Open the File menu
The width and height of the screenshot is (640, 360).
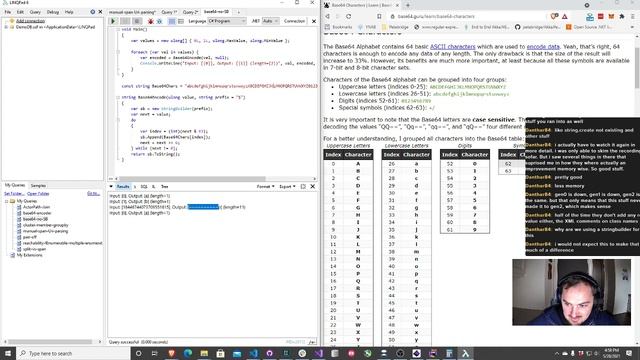(x=8, y=12)
